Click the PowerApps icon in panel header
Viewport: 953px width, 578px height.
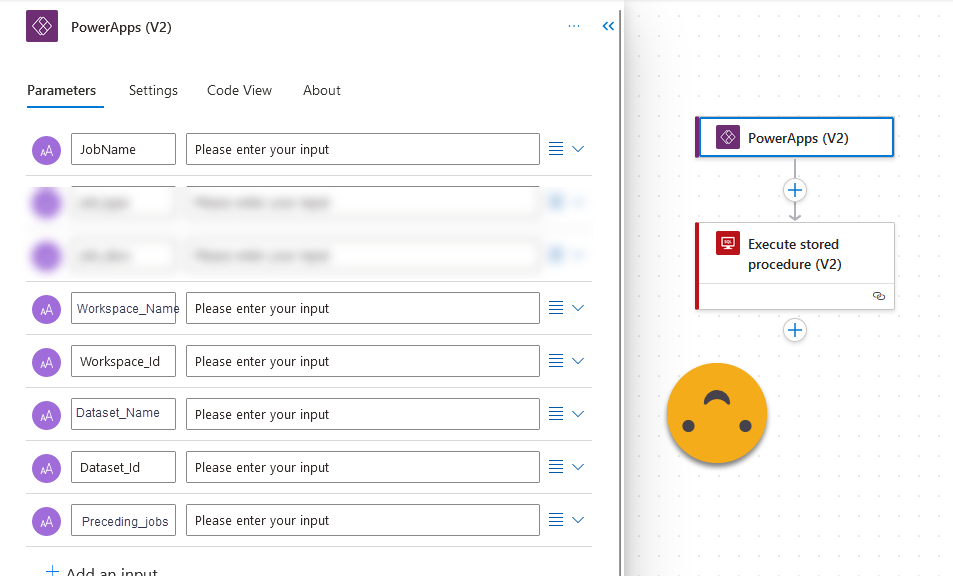[42, 27]
